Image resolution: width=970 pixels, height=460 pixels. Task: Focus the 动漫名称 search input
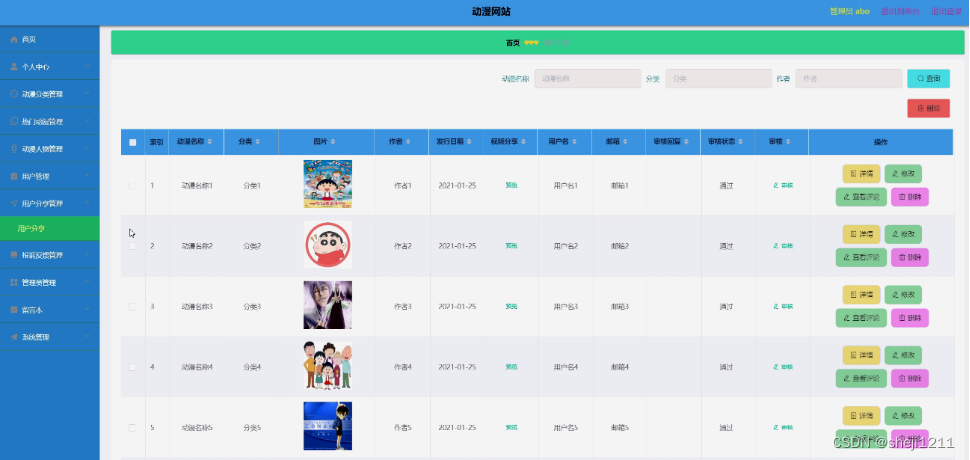(x=588, y=79)
